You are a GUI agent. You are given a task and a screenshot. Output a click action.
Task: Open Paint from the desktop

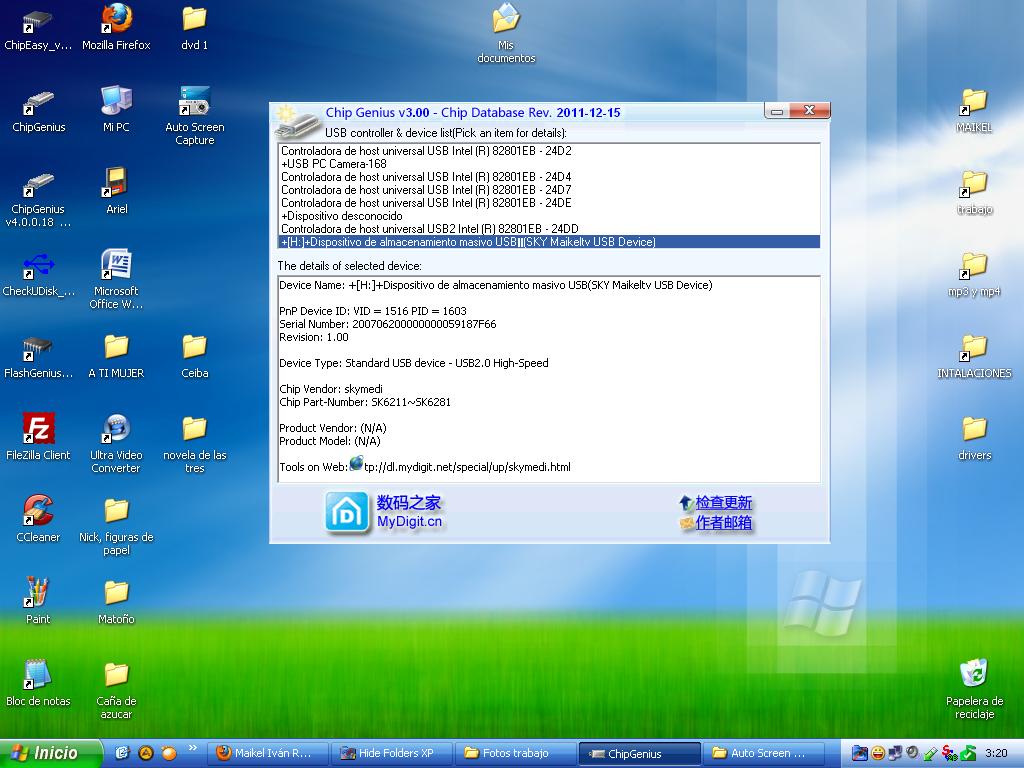[37, 590]
